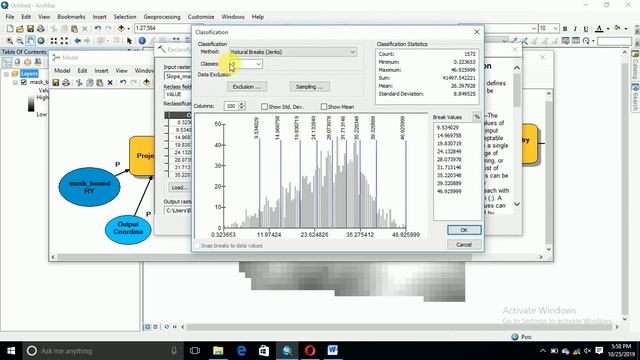Enable Show Std. Dev. checkbox

[264, 107]
